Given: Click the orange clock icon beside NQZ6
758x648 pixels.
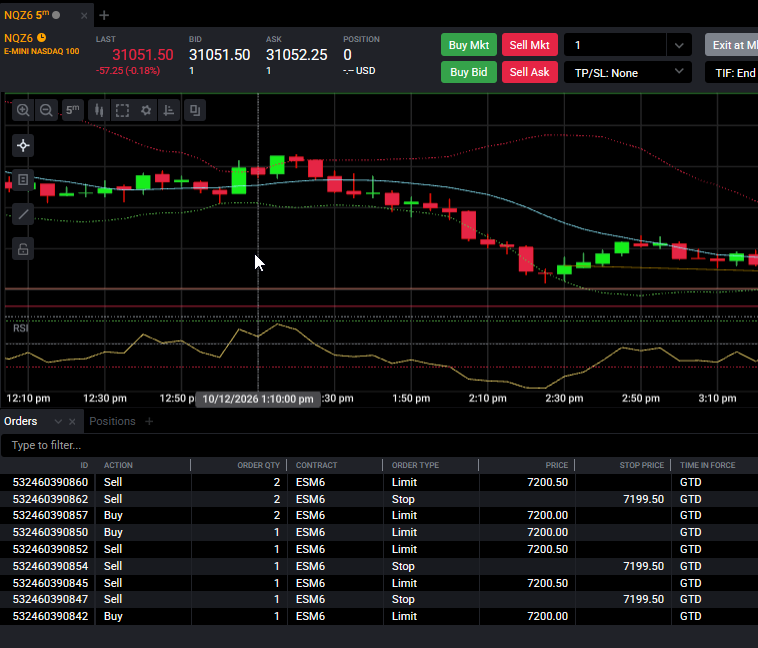Looking at the screenshot, I should click(x=42, y=38).
